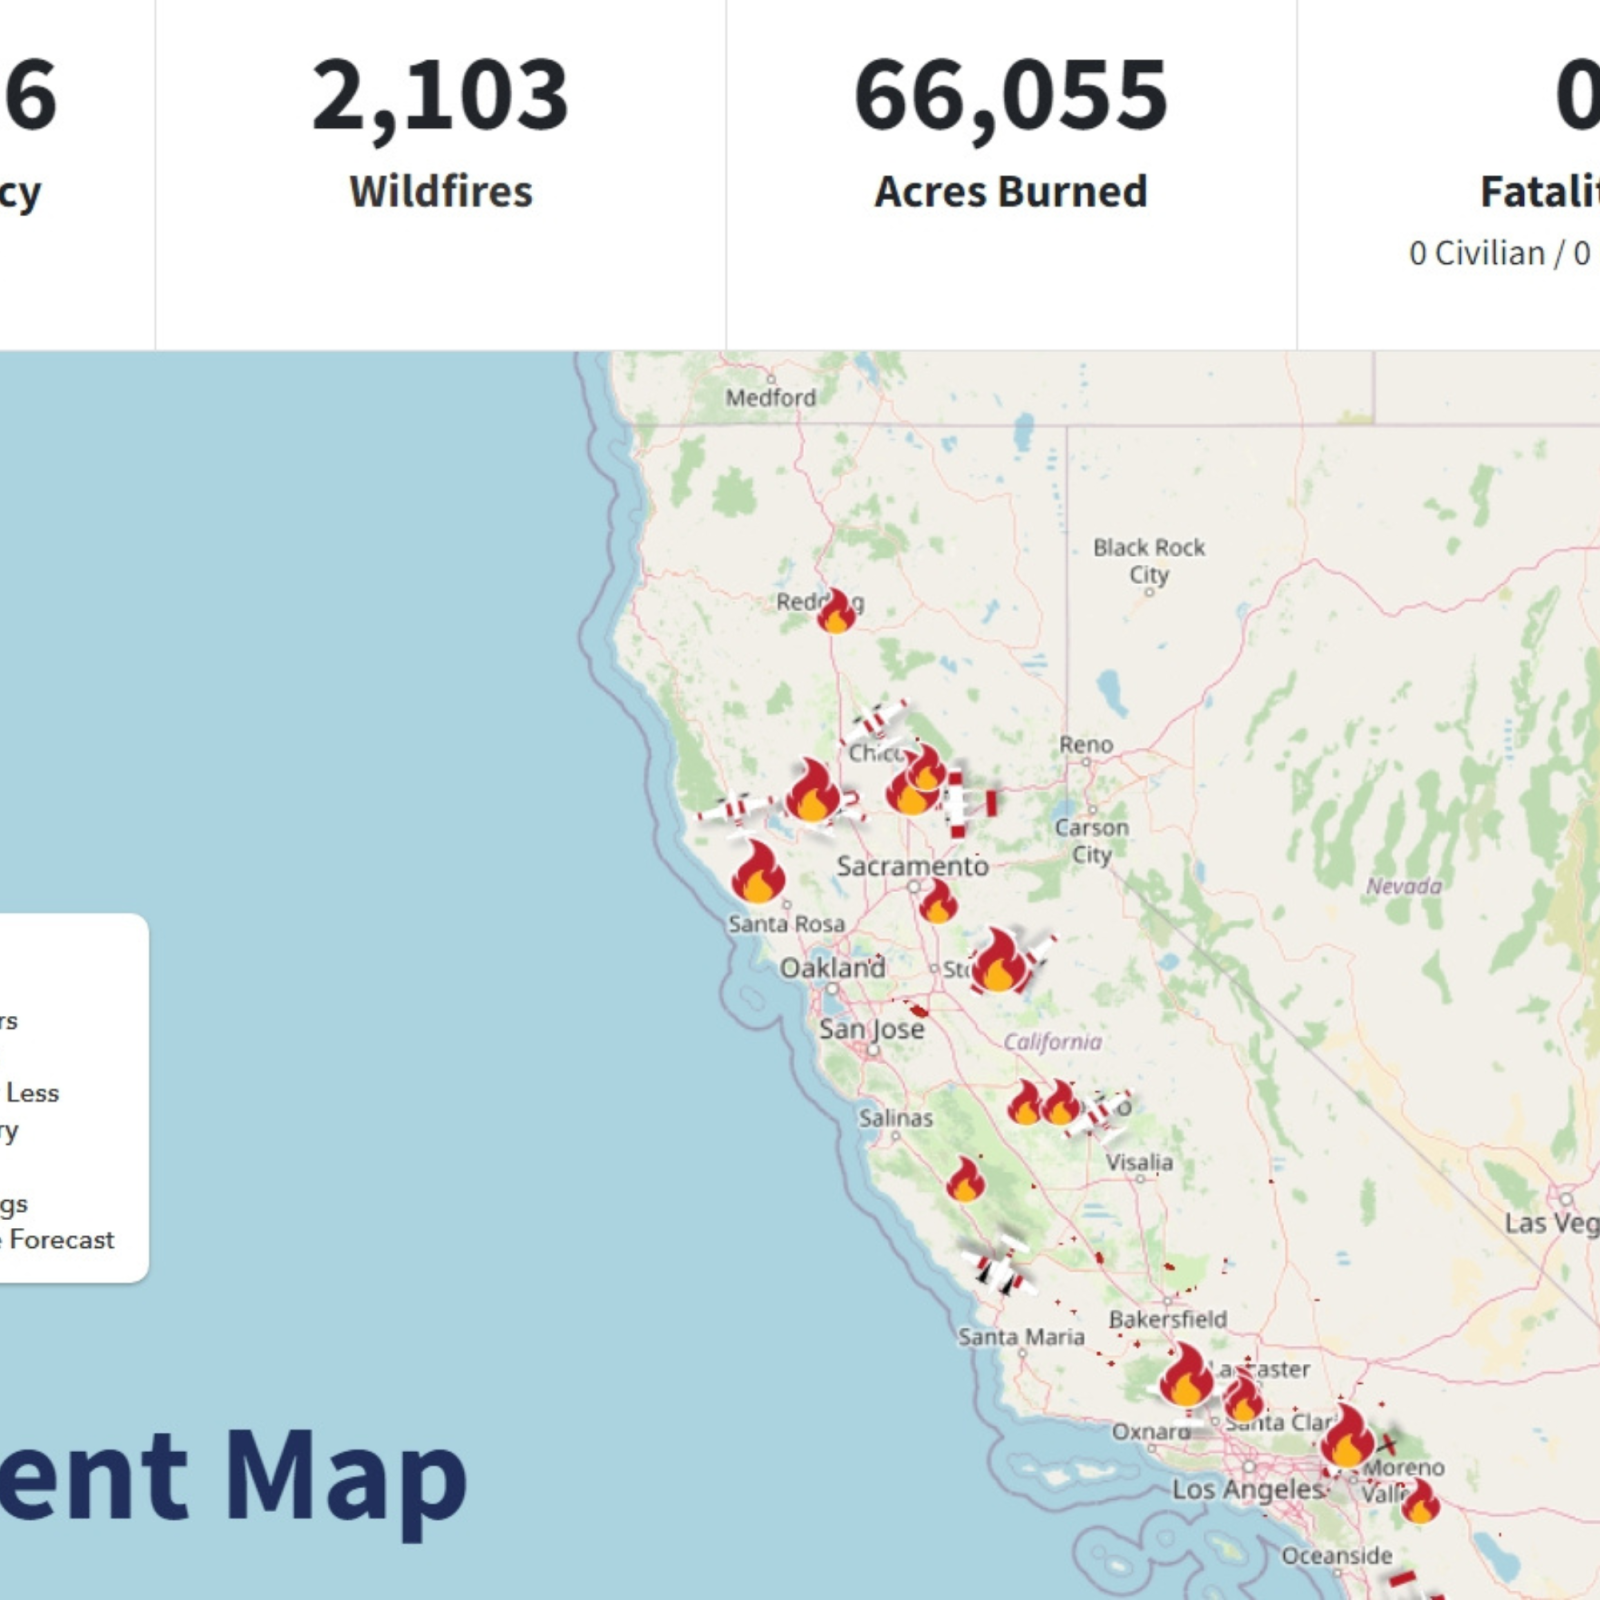Click the aircraft icon above Chico

click(877, 720)
